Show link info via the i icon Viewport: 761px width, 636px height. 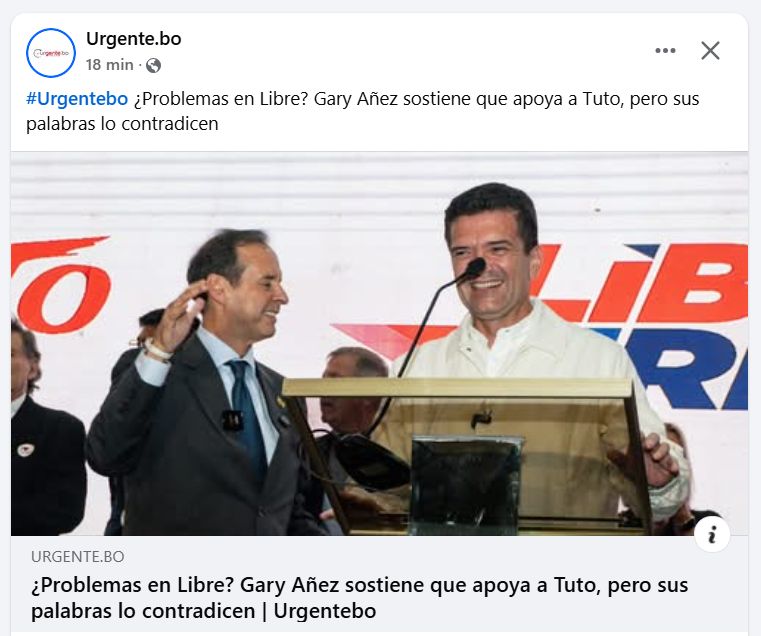pyautogui.click(x=712, y=535)
